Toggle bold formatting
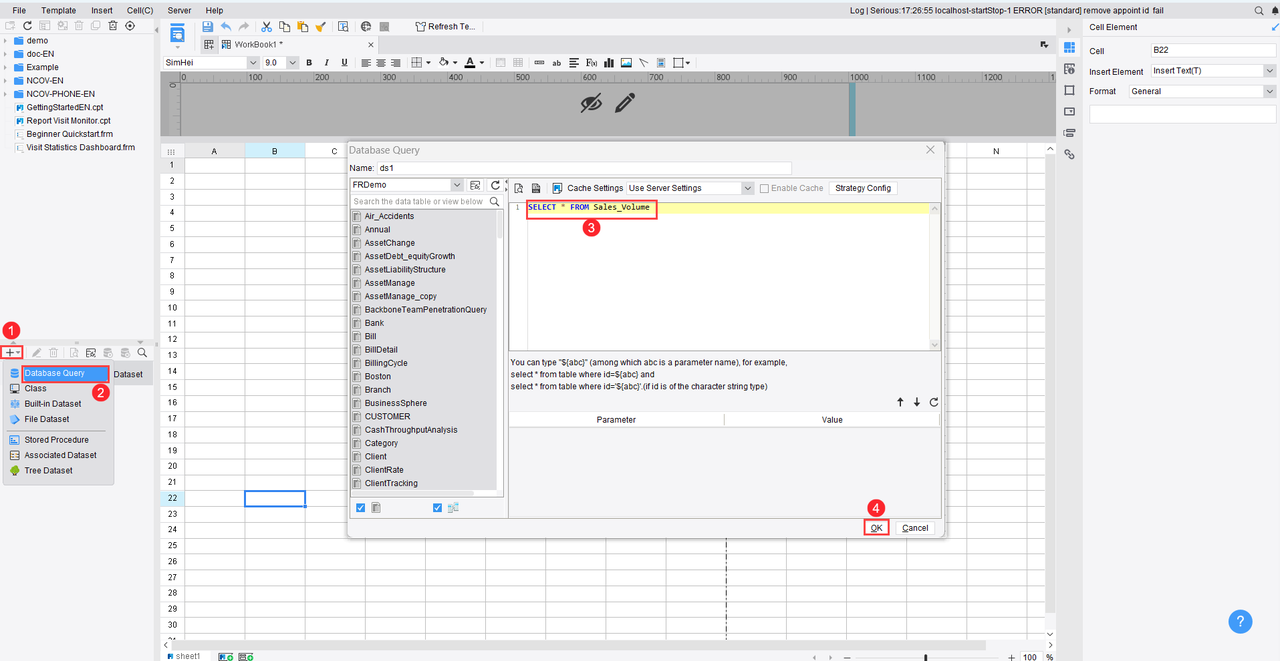The height and width of the screenshot is (661, 1280). (309, 63)
